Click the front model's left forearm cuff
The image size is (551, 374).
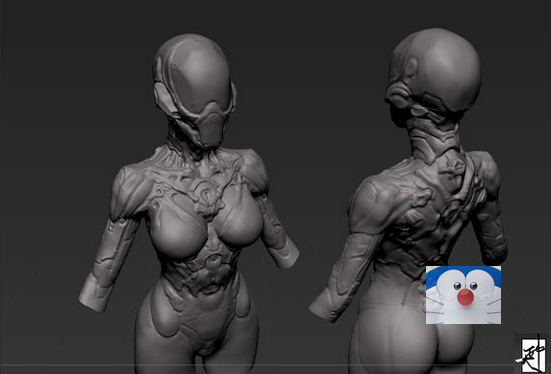93,294
